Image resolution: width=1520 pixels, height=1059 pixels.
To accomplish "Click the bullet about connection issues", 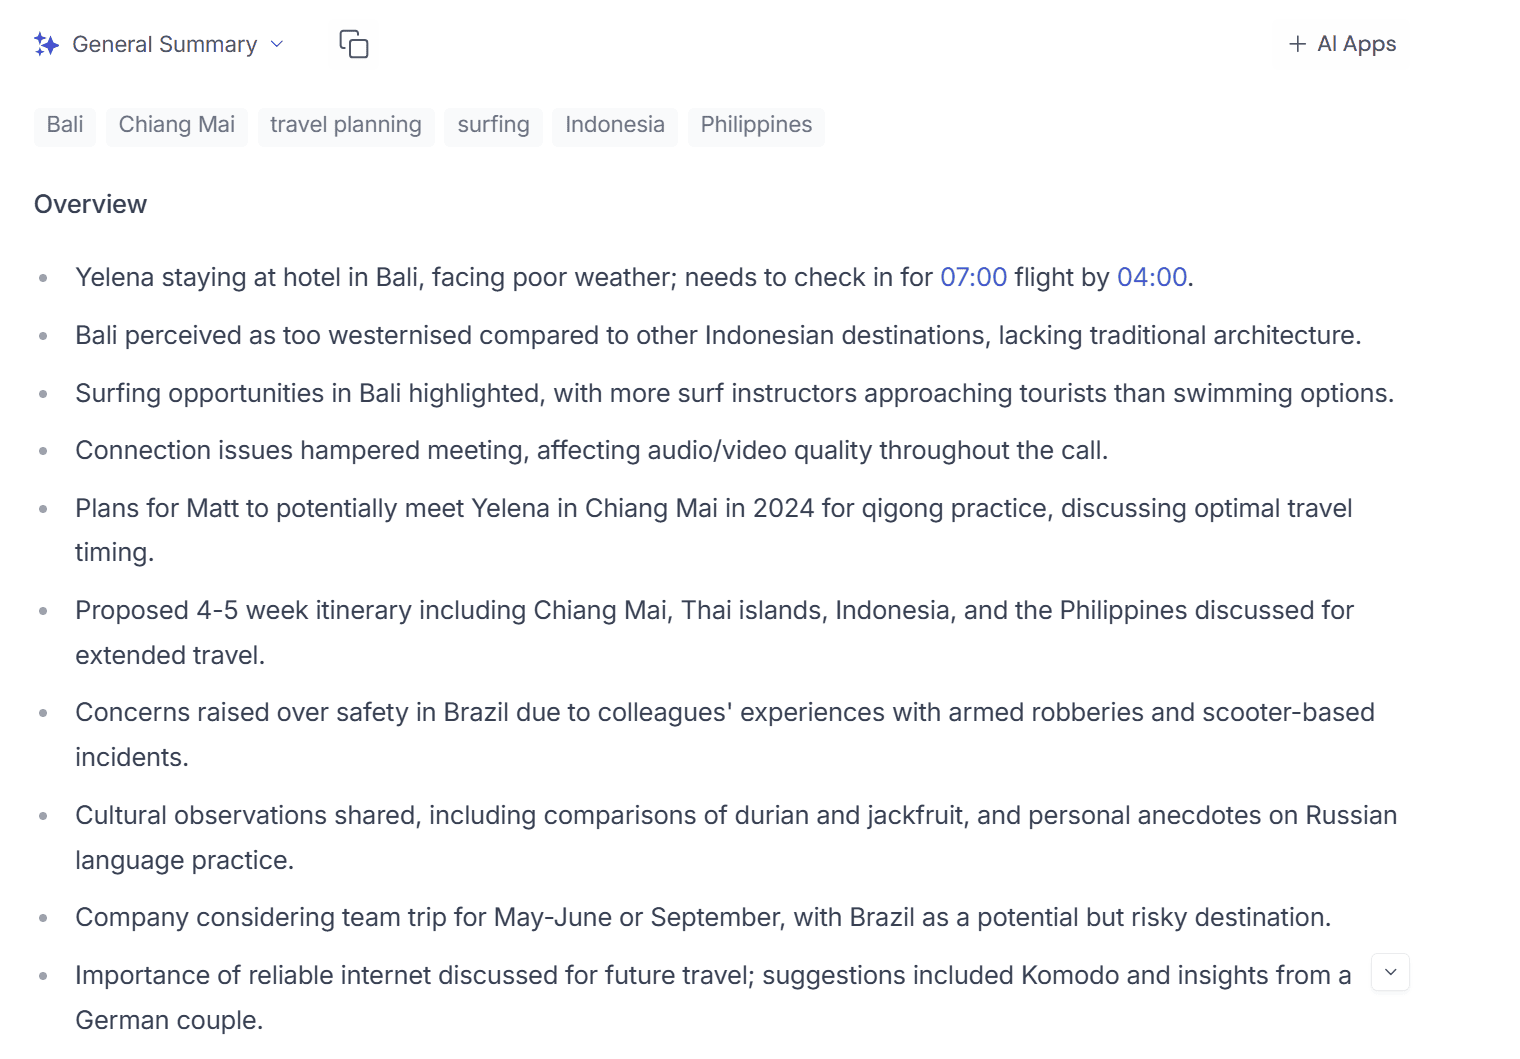I will point(592,451).
